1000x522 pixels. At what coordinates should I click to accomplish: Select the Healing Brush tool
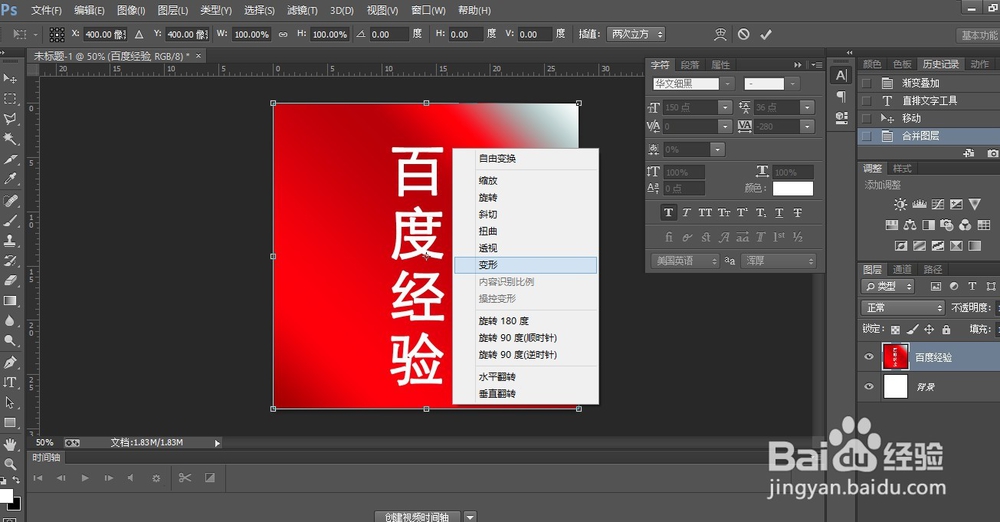[x=10, y=201]
